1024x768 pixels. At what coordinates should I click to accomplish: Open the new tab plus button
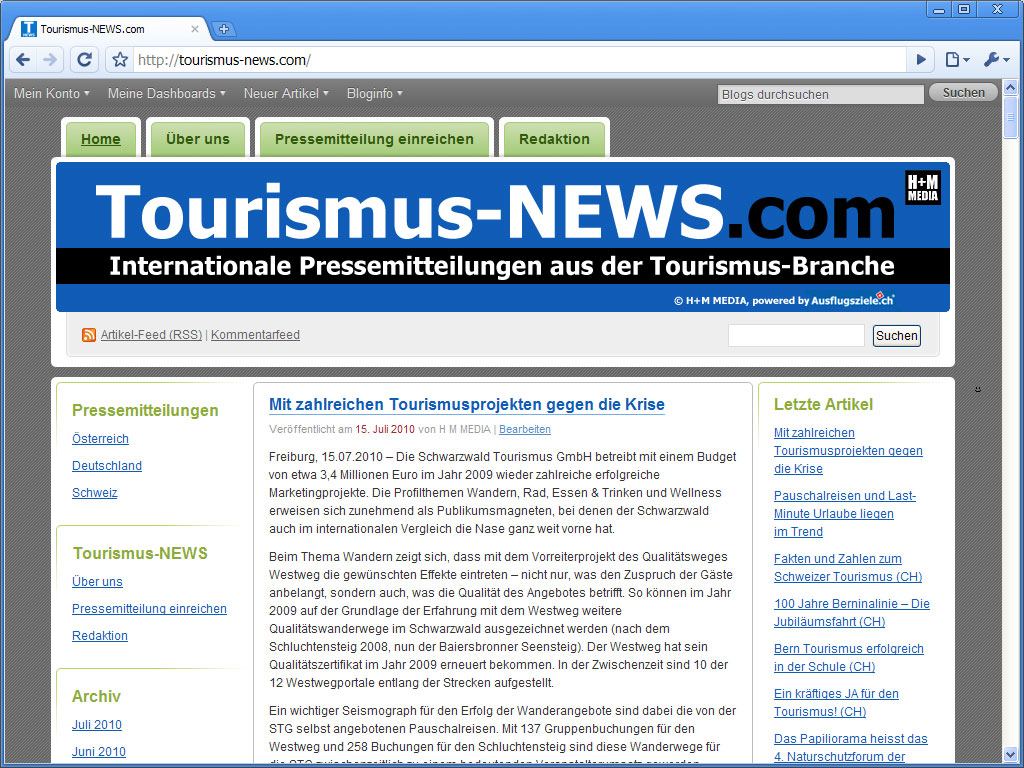click(225, 29)
